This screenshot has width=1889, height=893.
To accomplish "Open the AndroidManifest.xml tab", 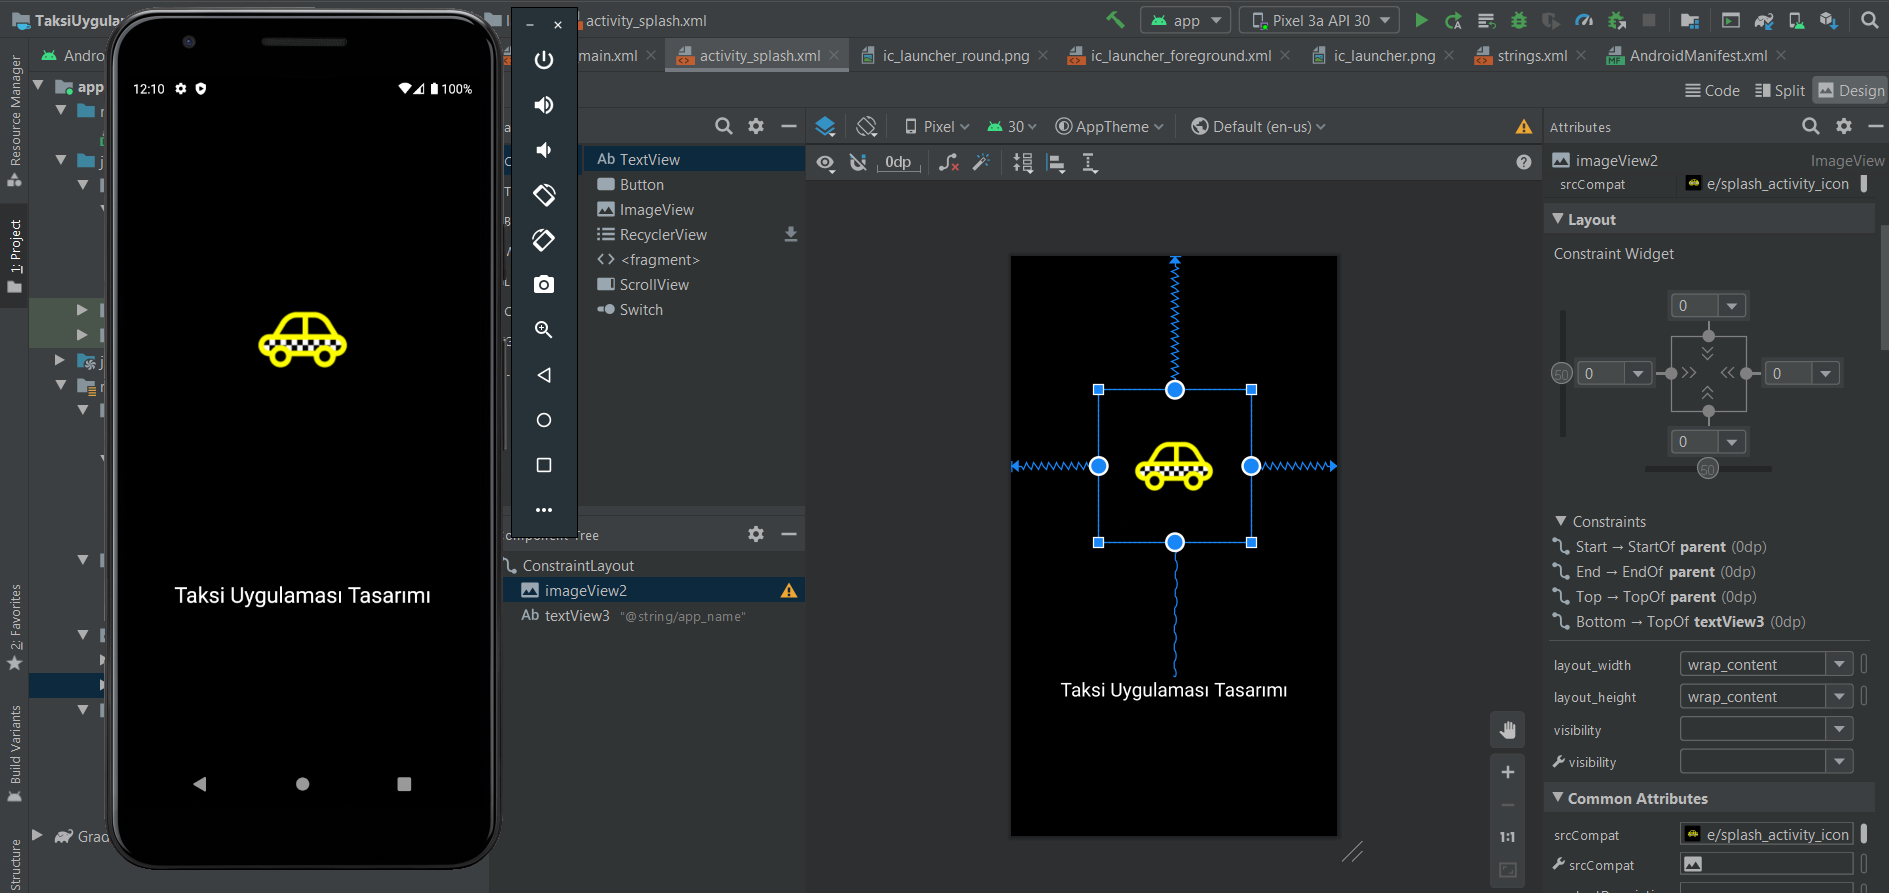I will (x=1697, y=56).
